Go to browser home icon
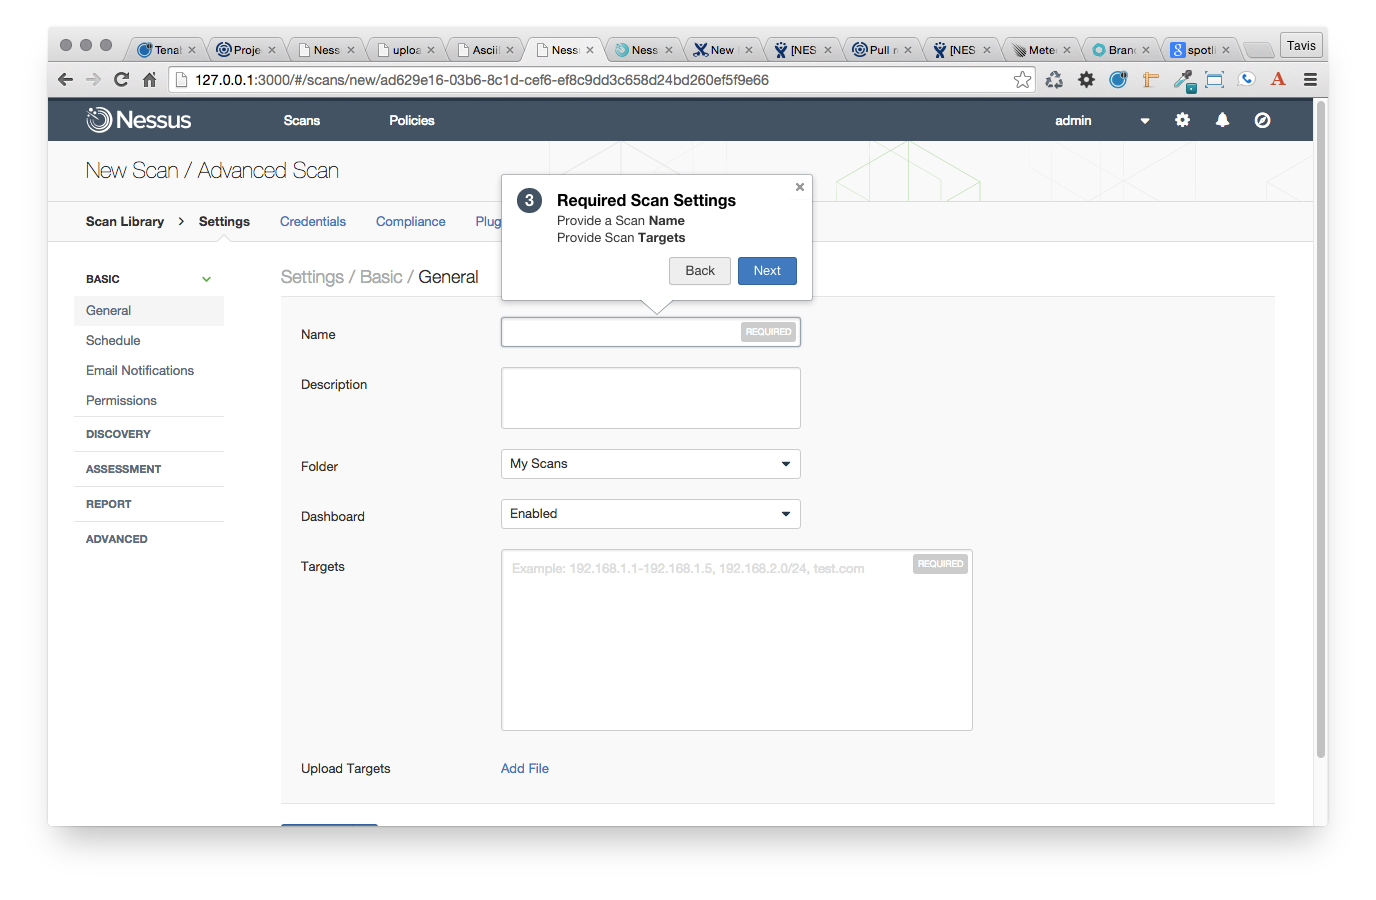This screenshot has height=900, width=1376. tap(149, 80)
